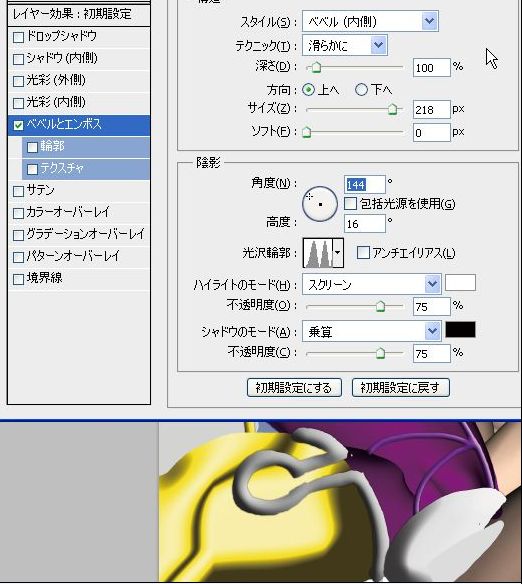
Task: Click the 初期設定に戻す button
Action: [401, 388]
